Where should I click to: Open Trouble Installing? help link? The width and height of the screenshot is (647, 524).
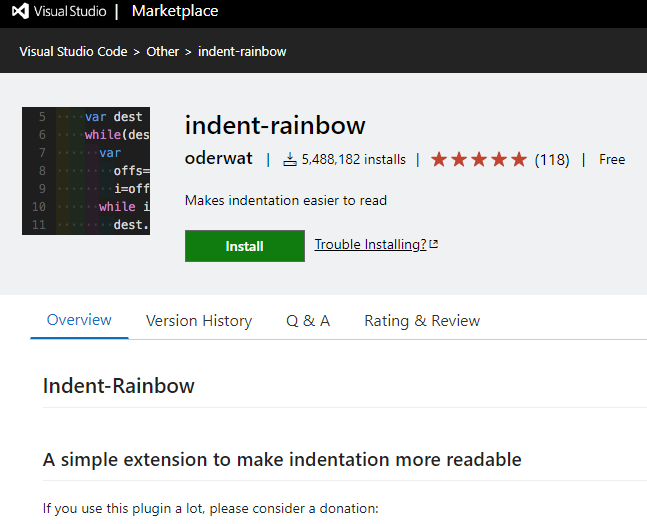tap(370, 244)
